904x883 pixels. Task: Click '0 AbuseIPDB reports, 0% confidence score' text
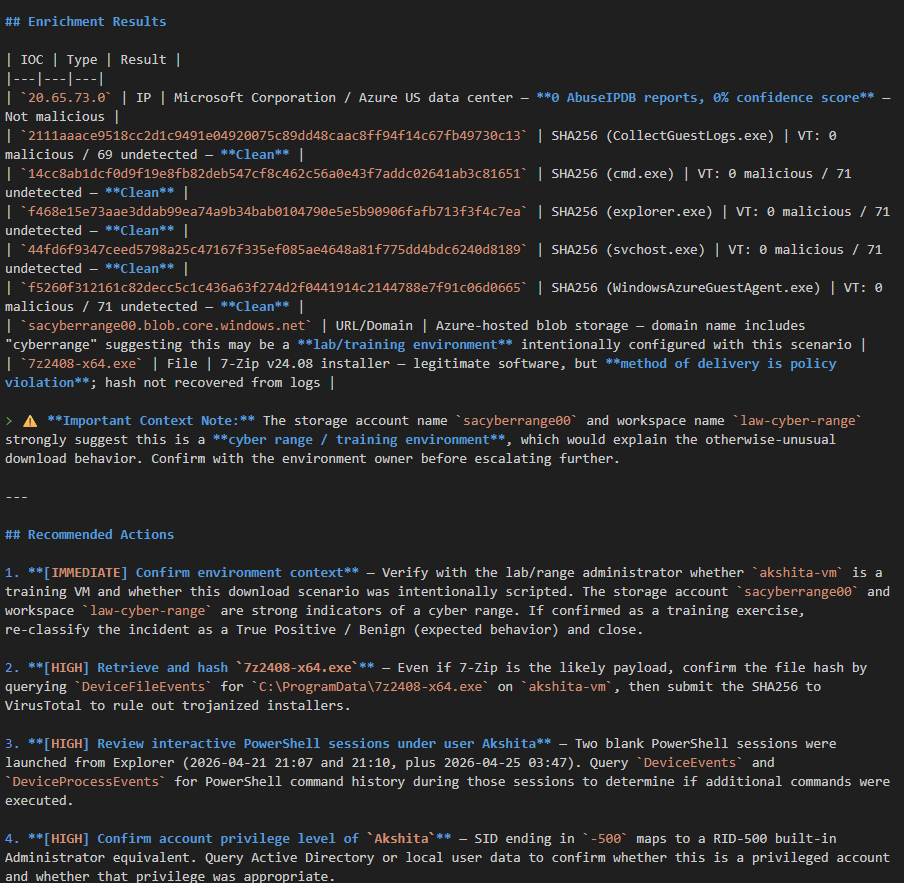coord(705,97)
